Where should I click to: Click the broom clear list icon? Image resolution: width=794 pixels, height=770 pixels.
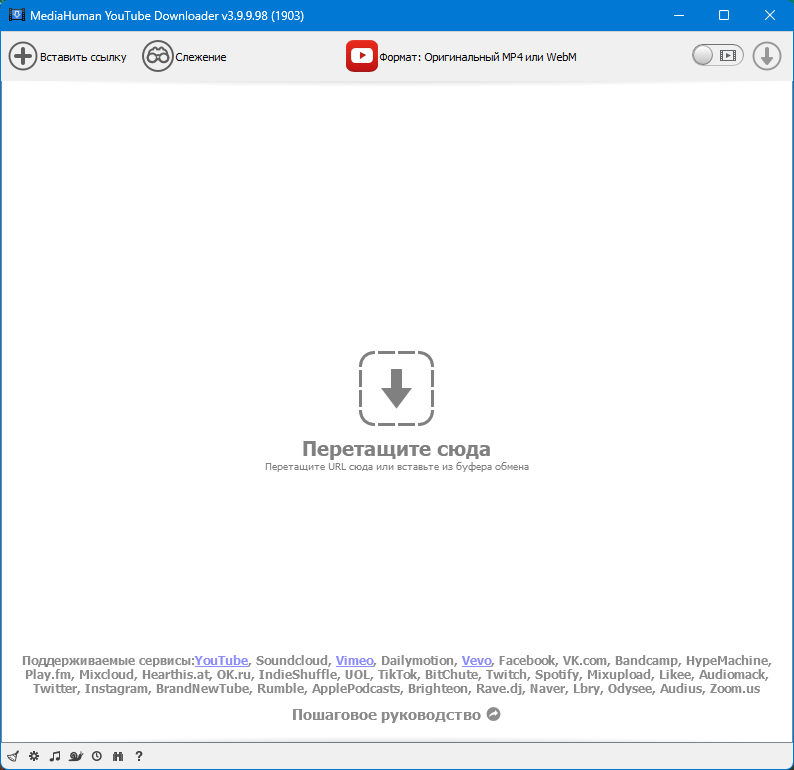point(13,756)
